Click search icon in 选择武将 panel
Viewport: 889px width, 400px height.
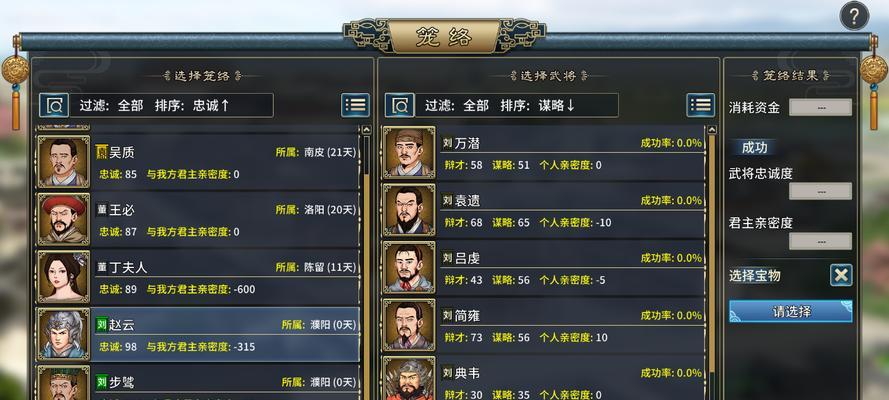[x=400, y=105]
